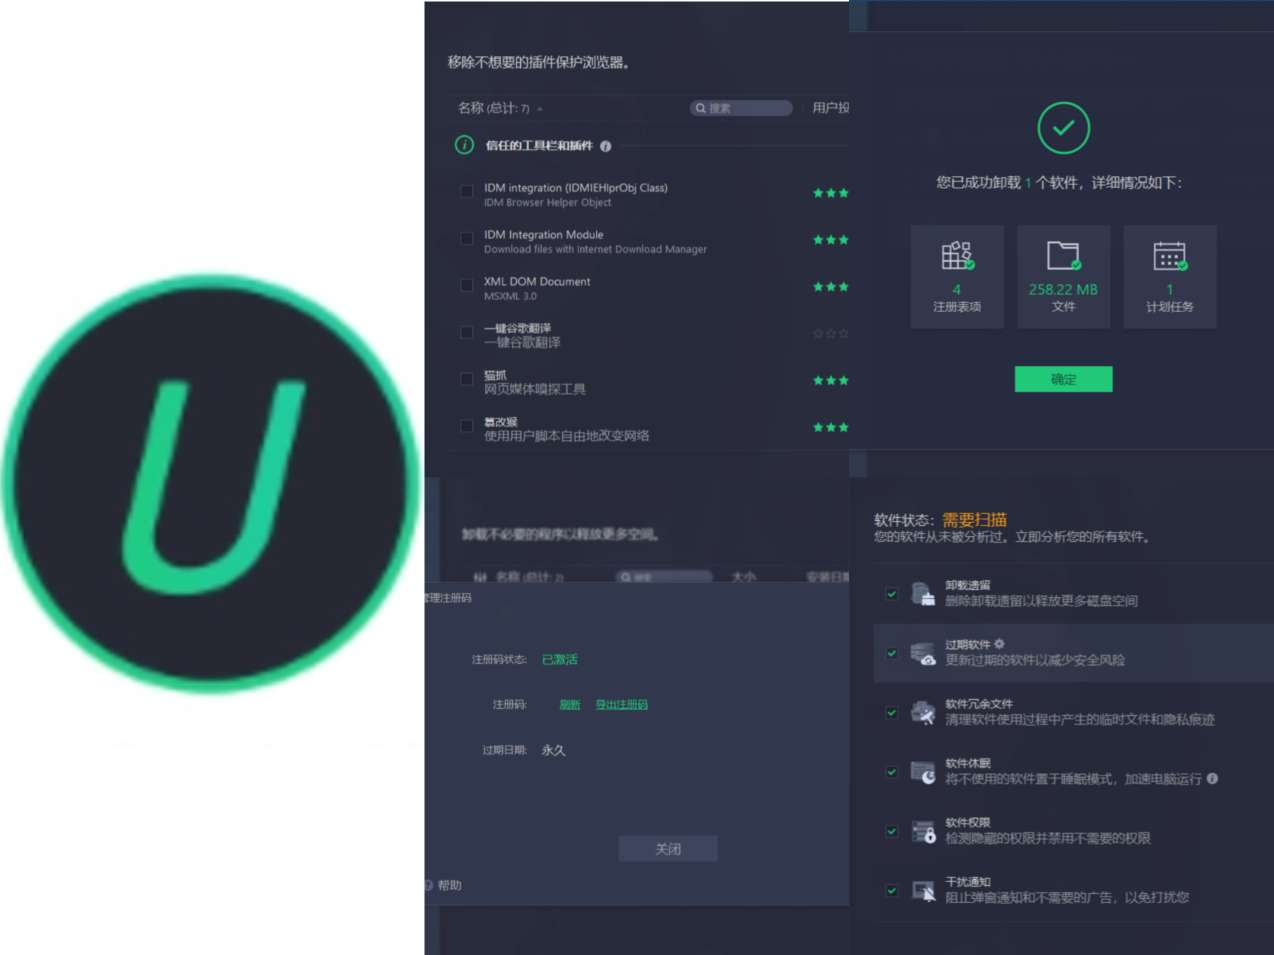Click the IDM Browser Helper Object description

coord(548,203)
